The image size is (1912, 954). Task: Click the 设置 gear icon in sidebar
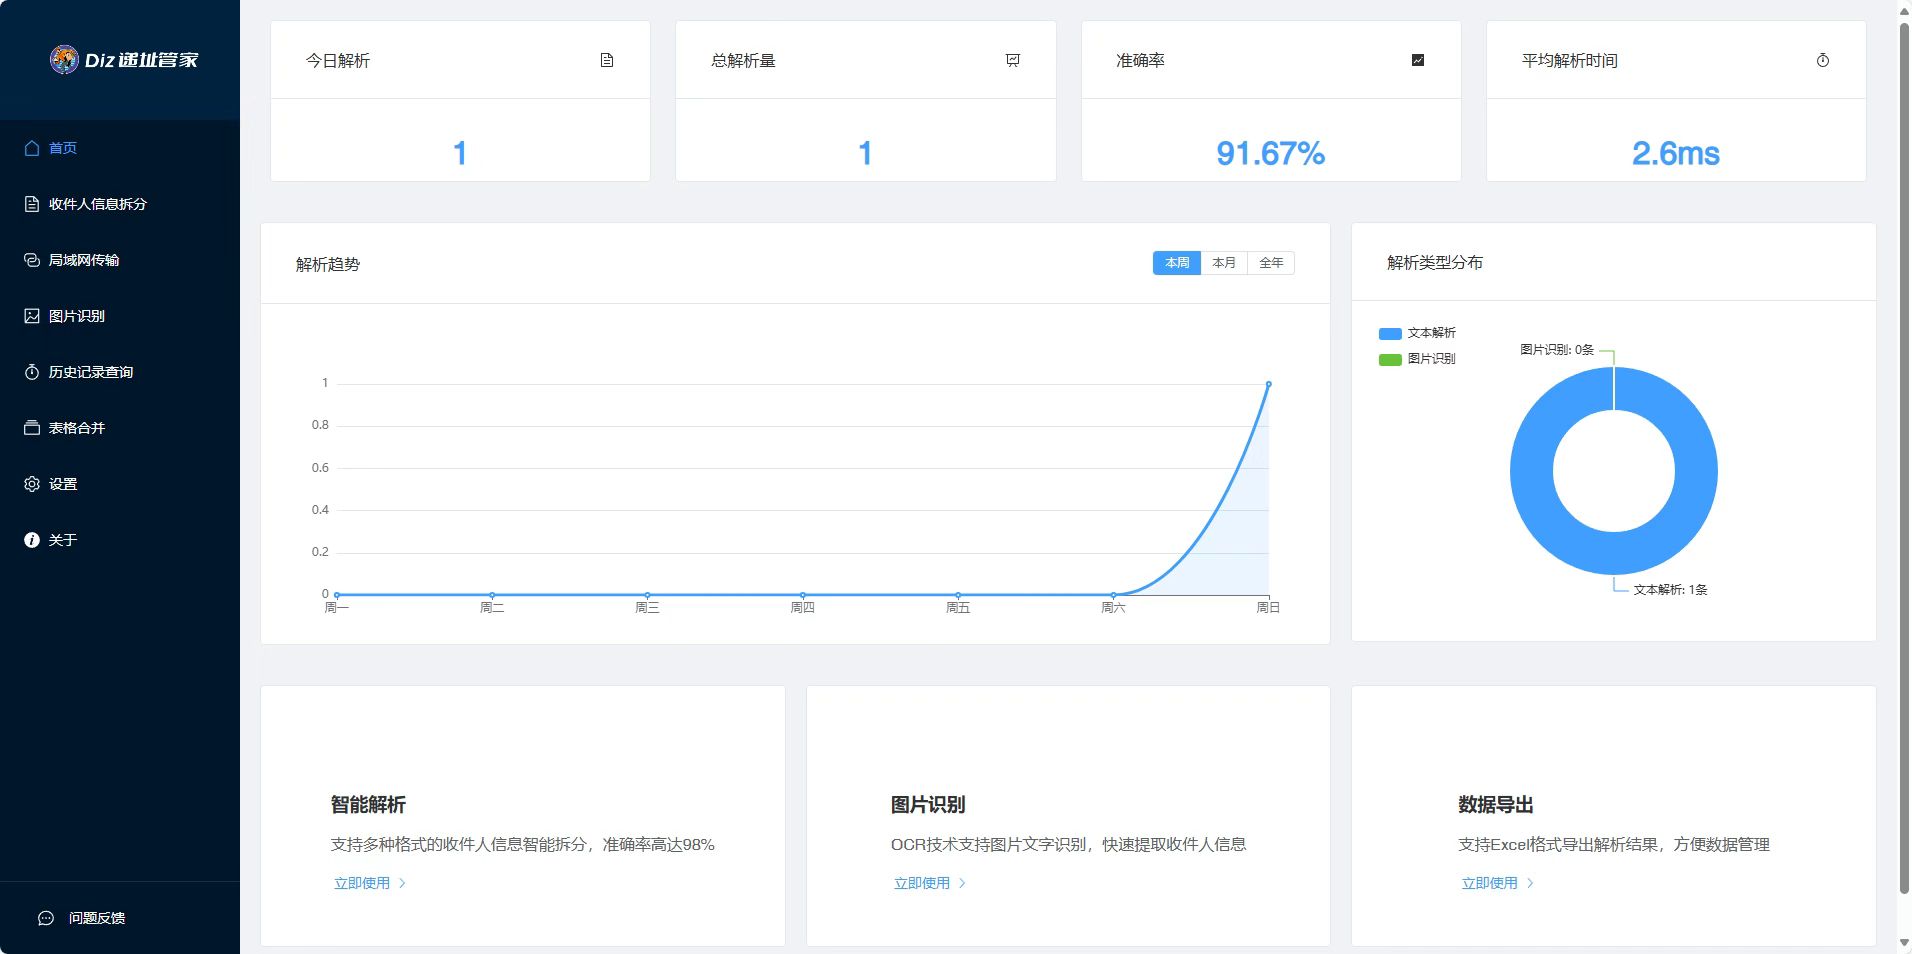32,484
